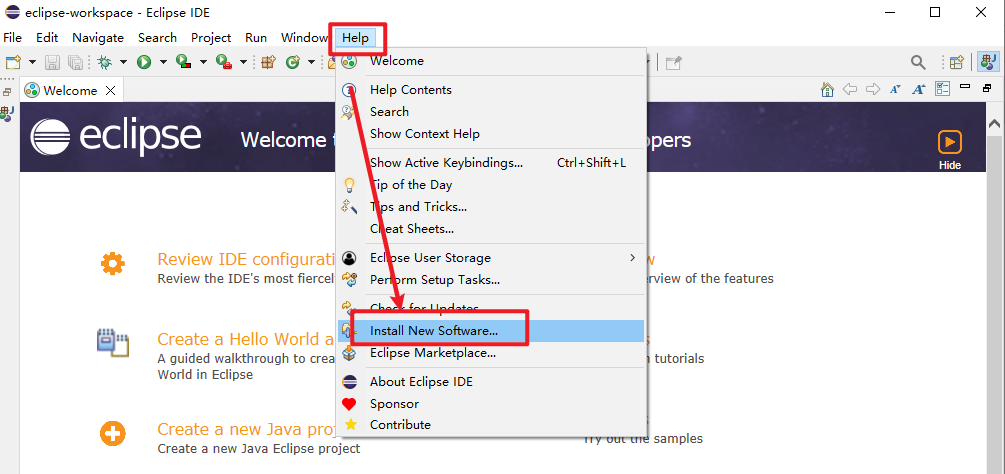Viewport: 1005px width, 474px height.
Task: Click the Search magnifier icon in toolbar
Action: [917, 62]
